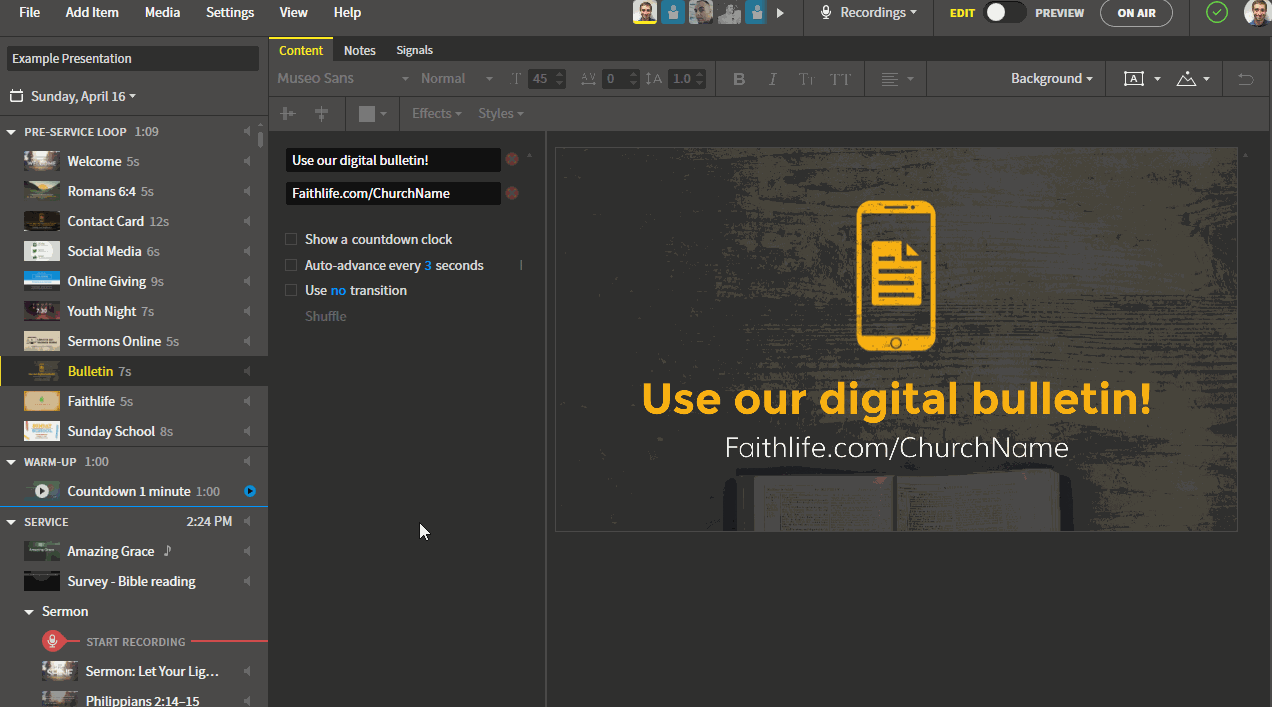Open the Settings menu
Viewport: 1272px width, 707px height.
[230, 12]
